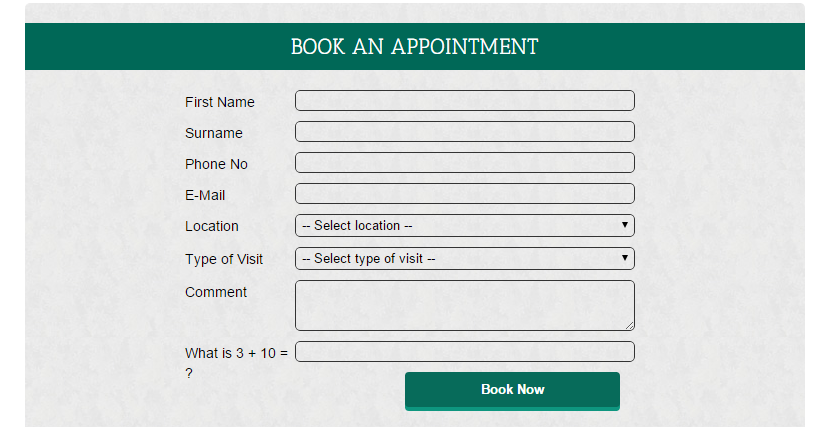Select the "Phone No" label
This screenshot has height=427, width=828.
(x=217, y=164)
